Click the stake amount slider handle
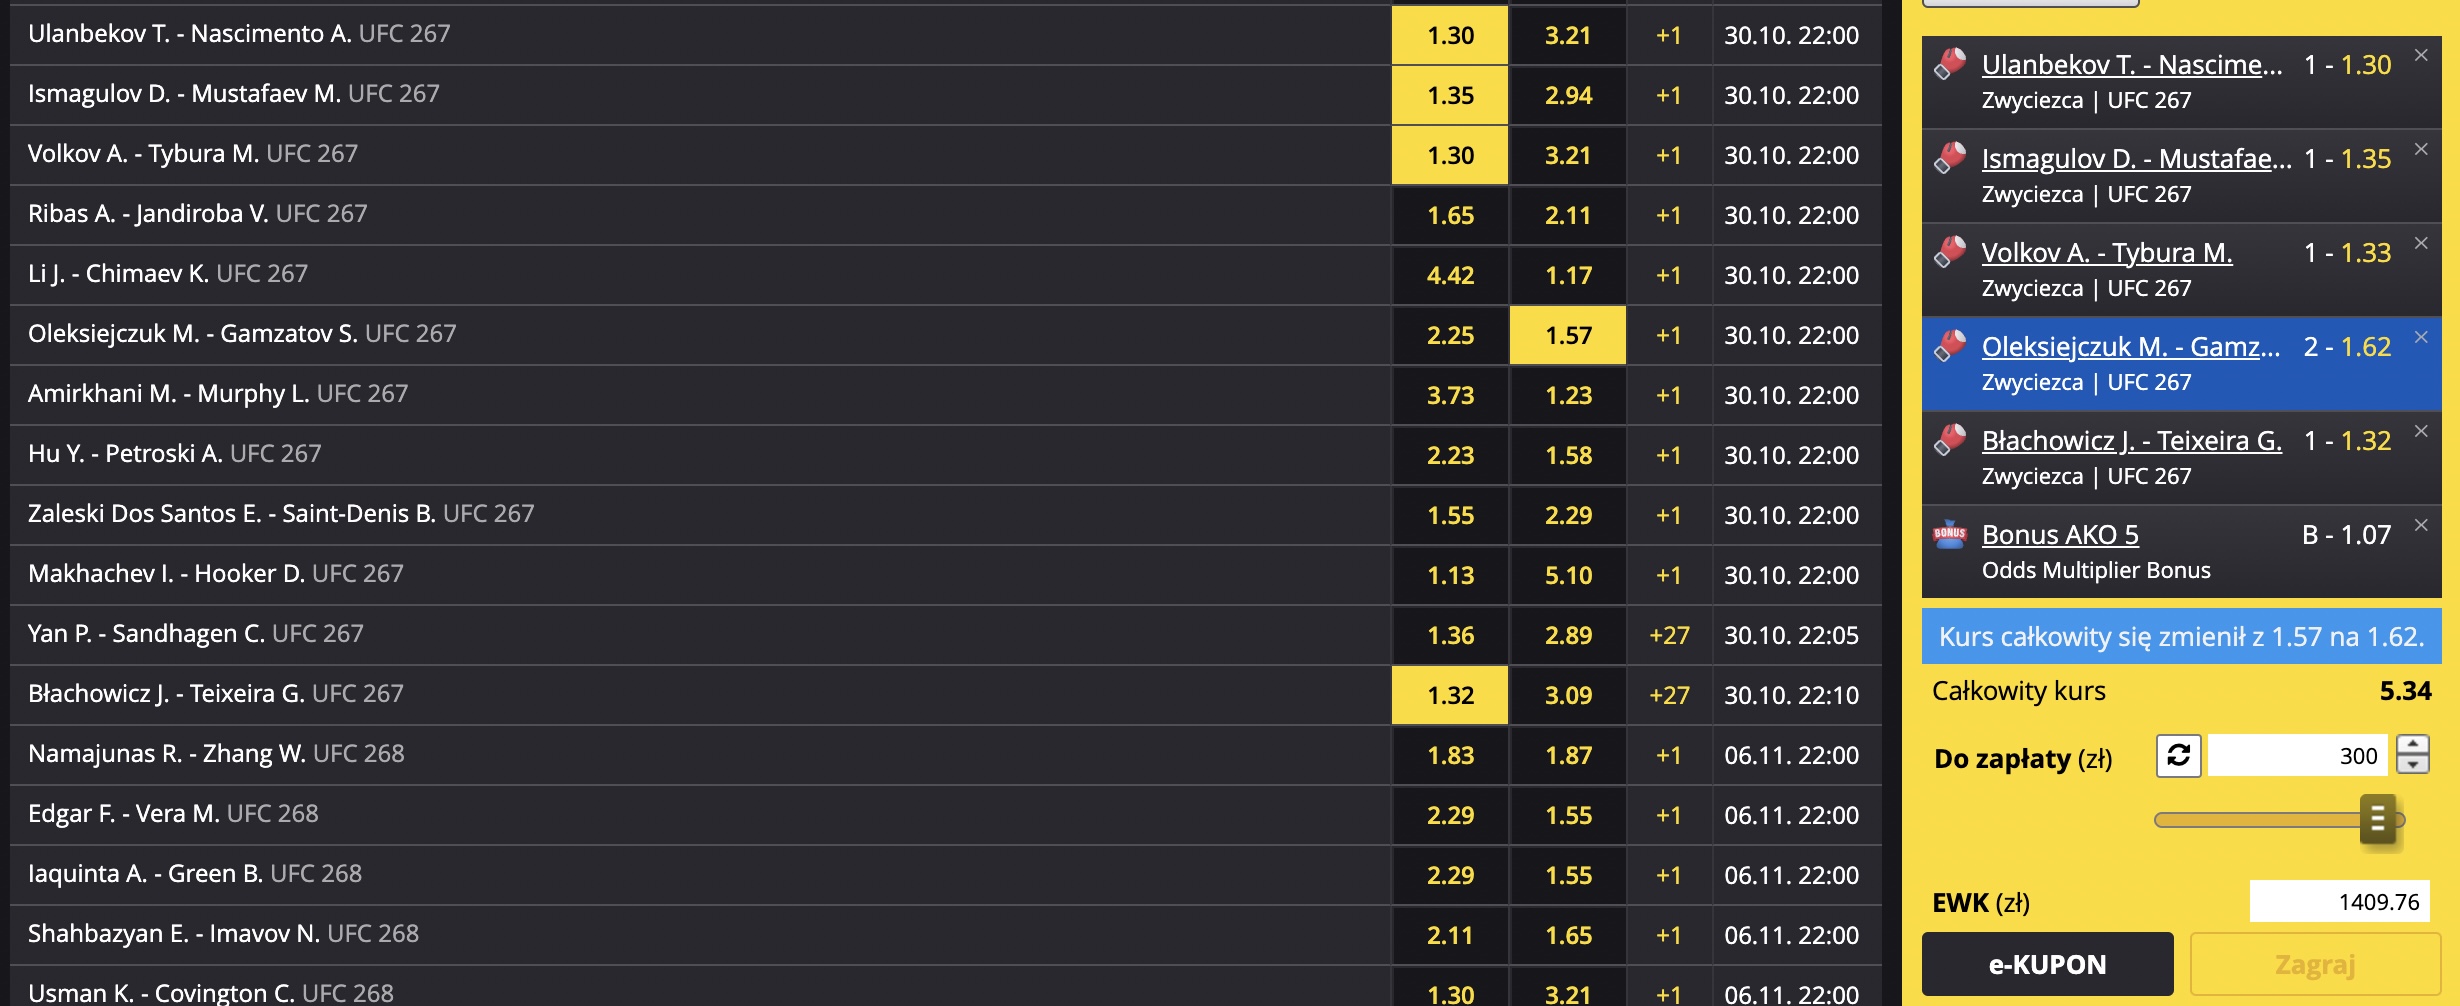The width and height of the screenshot is (2460, 1006). 2378,820
